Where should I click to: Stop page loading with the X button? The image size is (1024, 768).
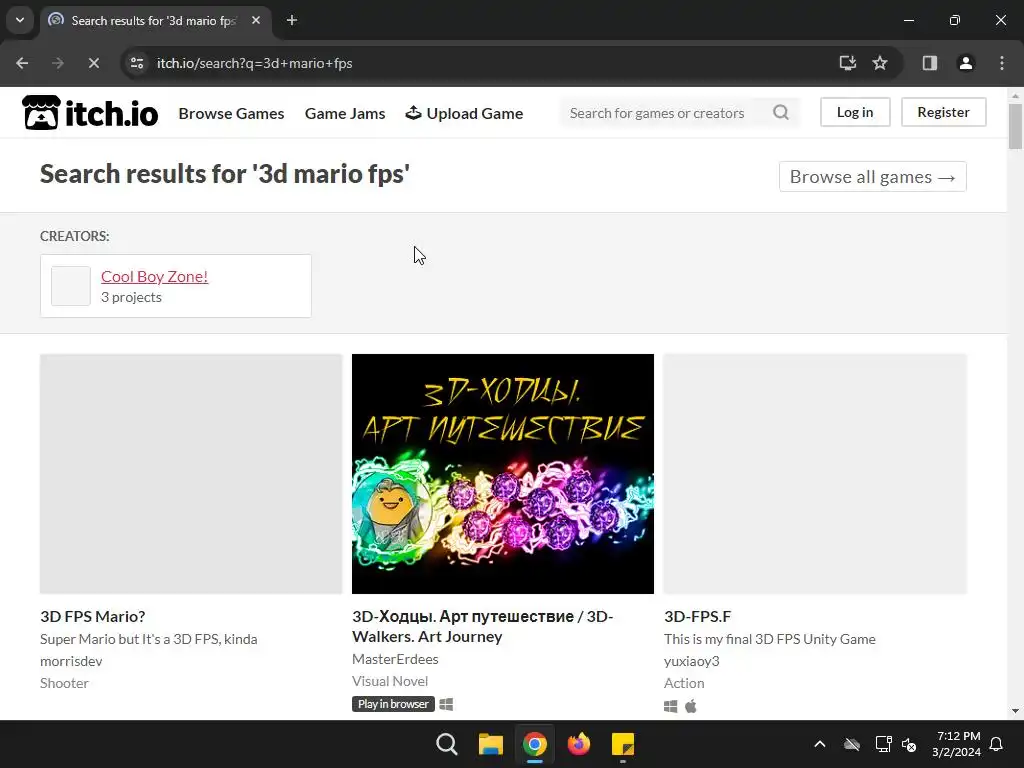click(x=93, y=63)
